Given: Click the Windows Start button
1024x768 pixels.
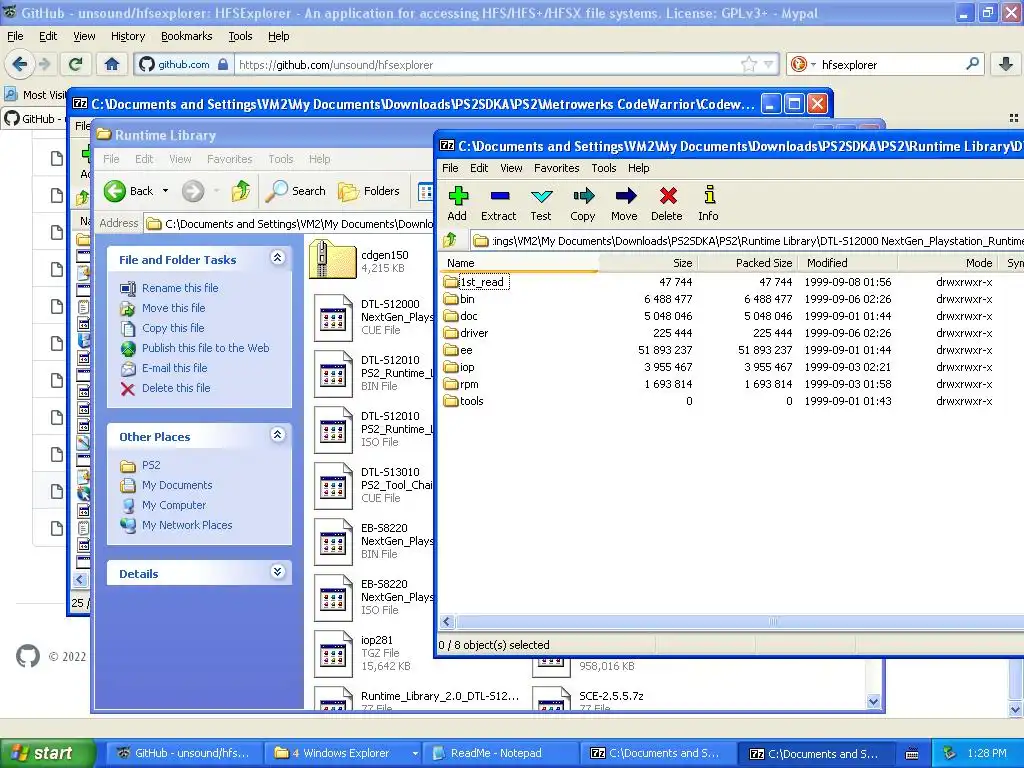Looking at the screenshot, I should (x=46, y=753).
